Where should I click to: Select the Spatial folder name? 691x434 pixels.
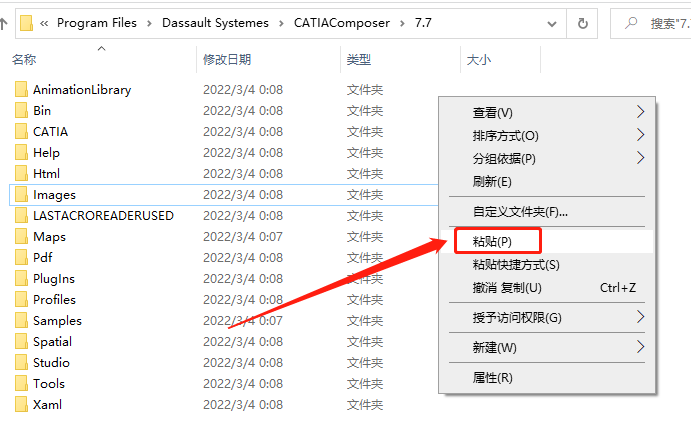pos(52,342)
